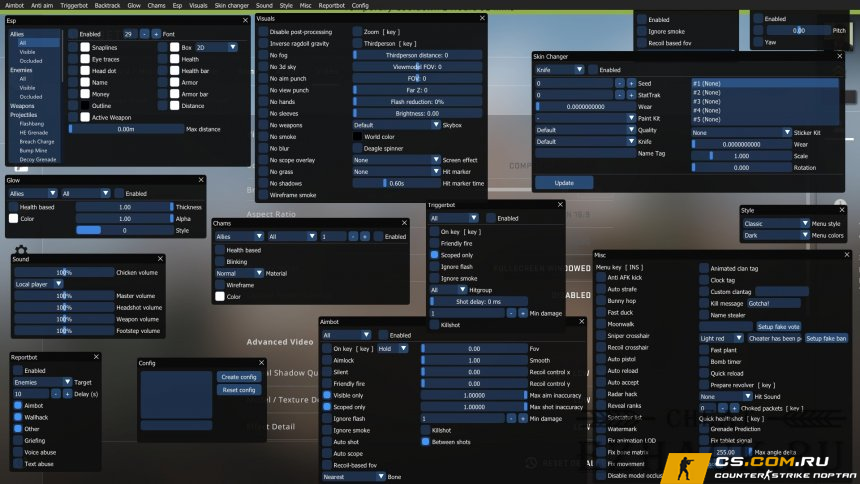Image resolution: width=860 pixels, height=484 pixels.
Task: Adjust the Master volume slider
Action: [x=64, y=296]
